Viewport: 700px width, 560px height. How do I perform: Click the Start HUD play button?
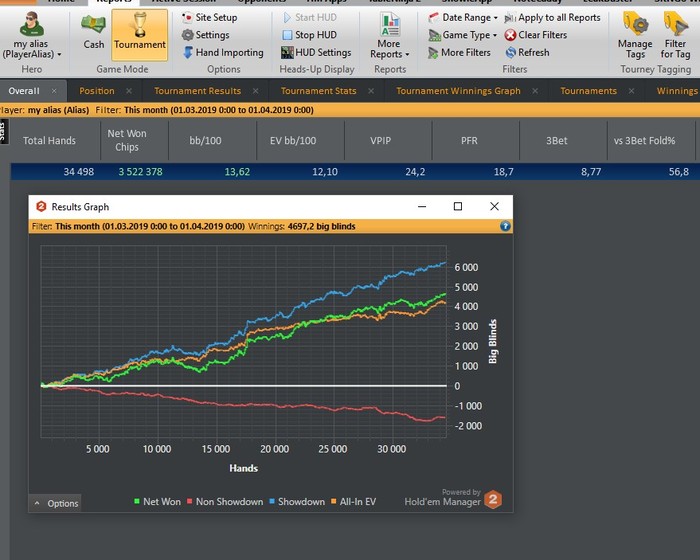point(310,17)
